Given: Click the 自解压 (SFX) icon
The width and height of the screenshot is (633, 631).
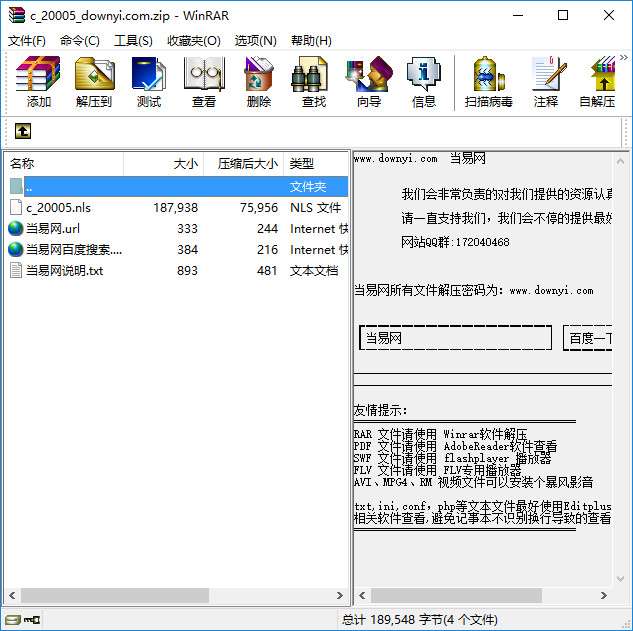Looking at the screenshot, I should point(598,82).
